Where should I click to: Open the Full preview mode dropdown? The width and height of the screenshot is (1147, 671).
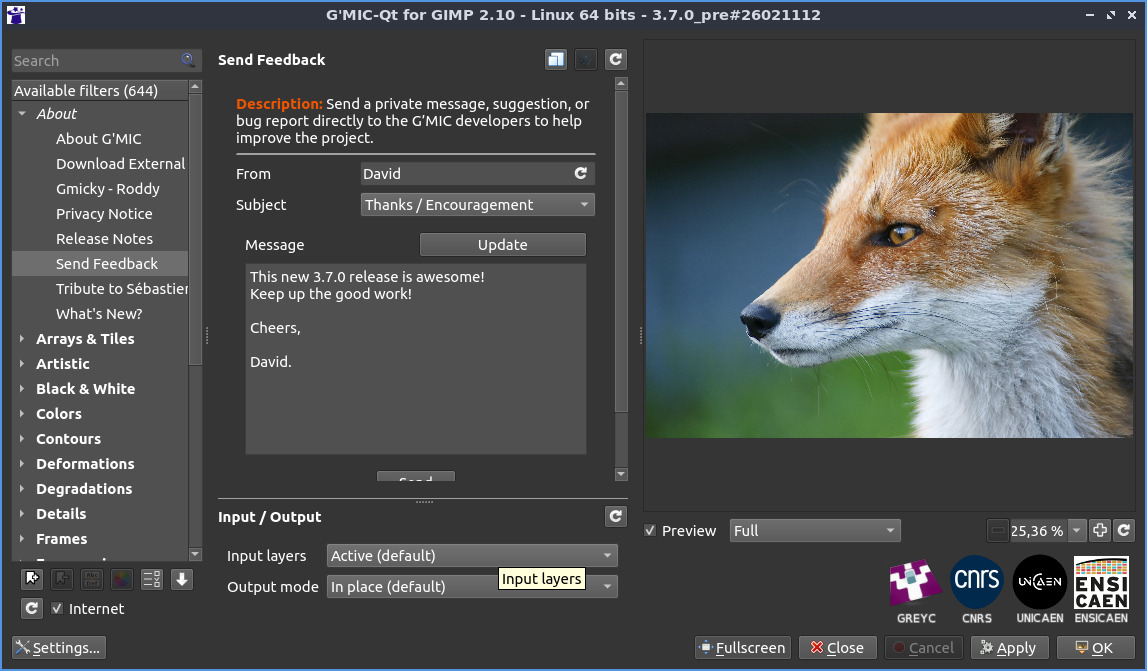pyautogui.click(x=814, y=531)
